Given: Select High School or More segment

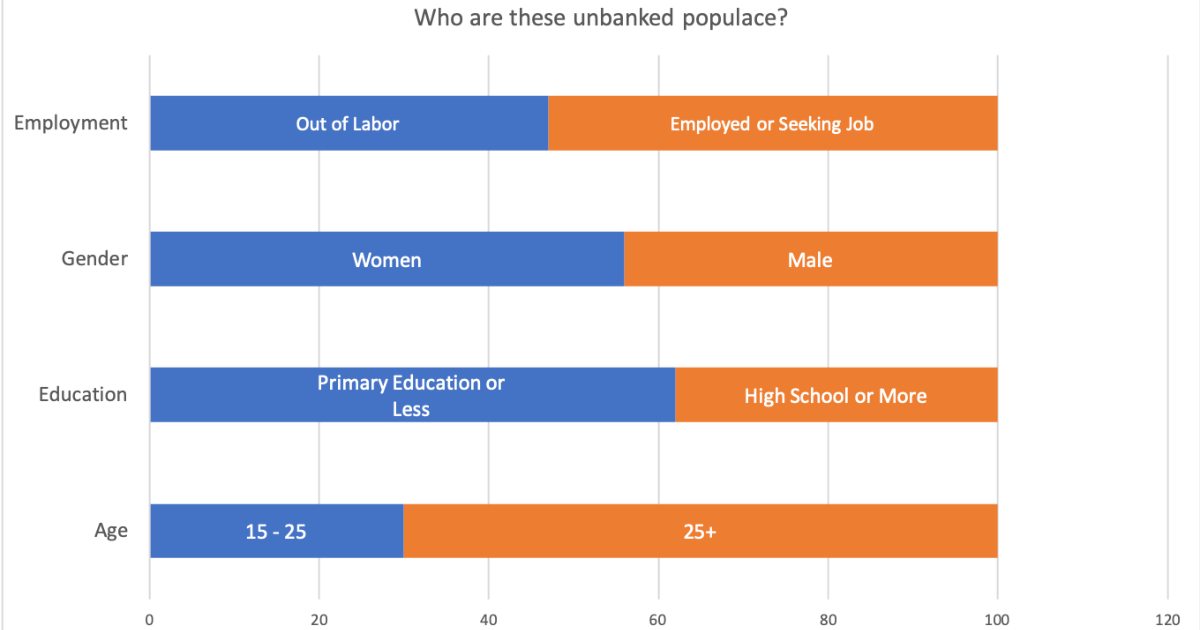Looking at the screenshot, I should (836, 395).
